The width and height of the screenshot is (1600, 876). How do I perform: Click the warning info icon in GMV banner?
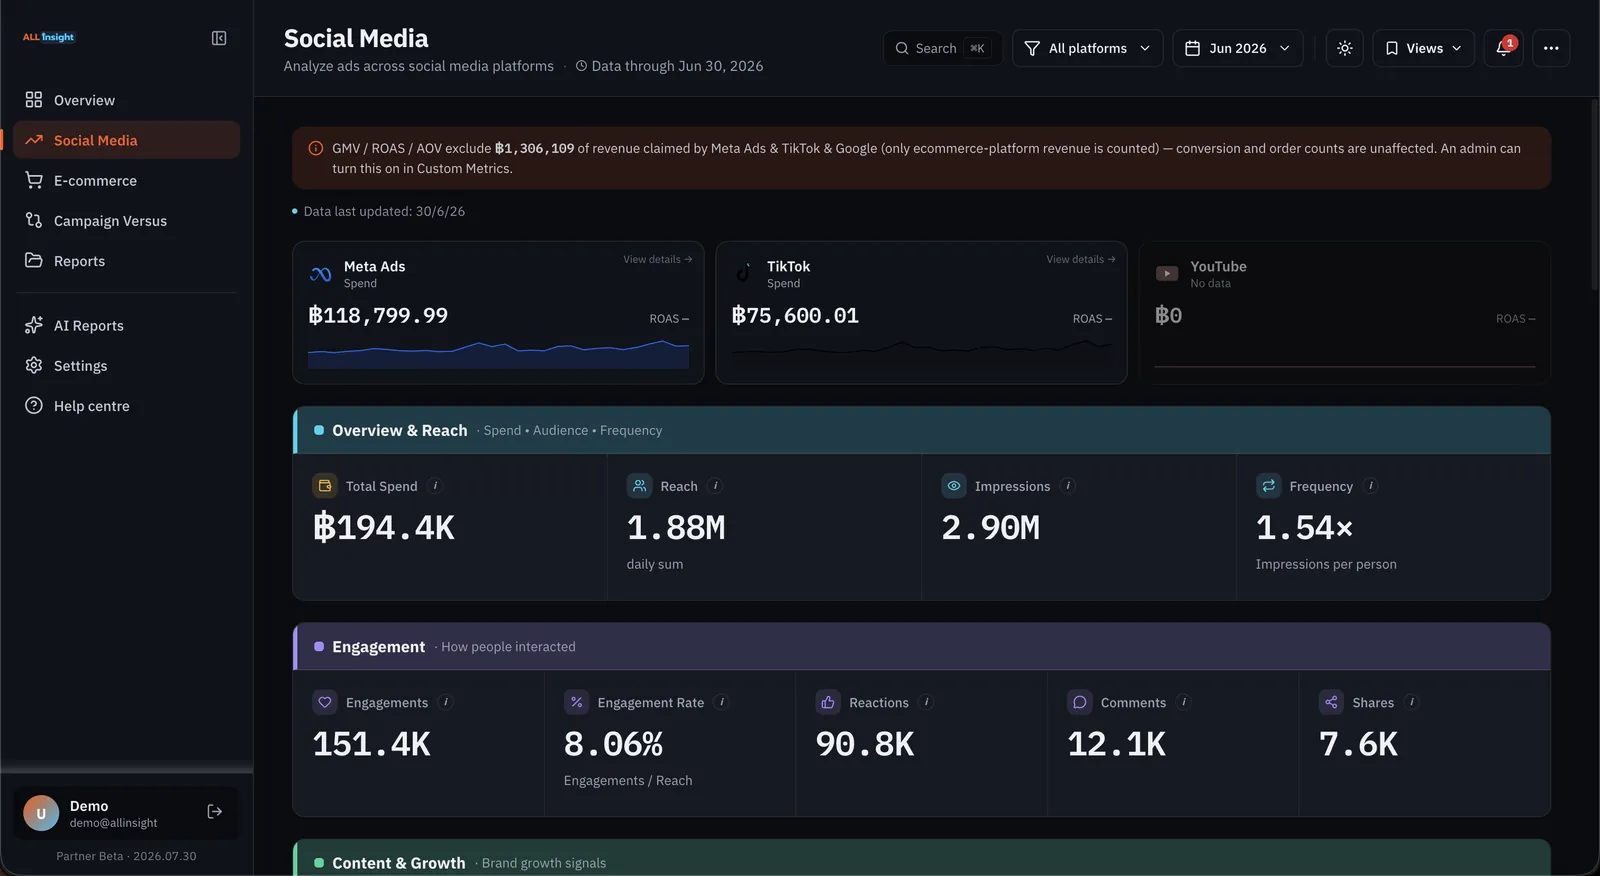point(316,148)
